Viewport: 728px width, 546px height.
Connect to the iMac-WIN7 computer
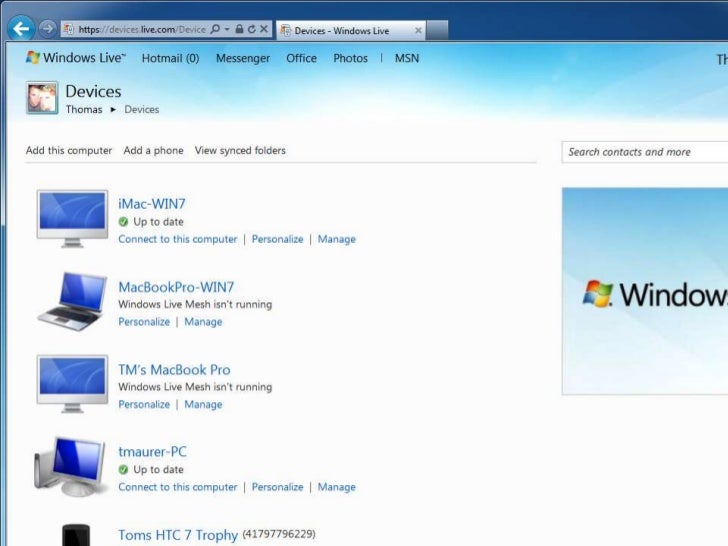178,239
